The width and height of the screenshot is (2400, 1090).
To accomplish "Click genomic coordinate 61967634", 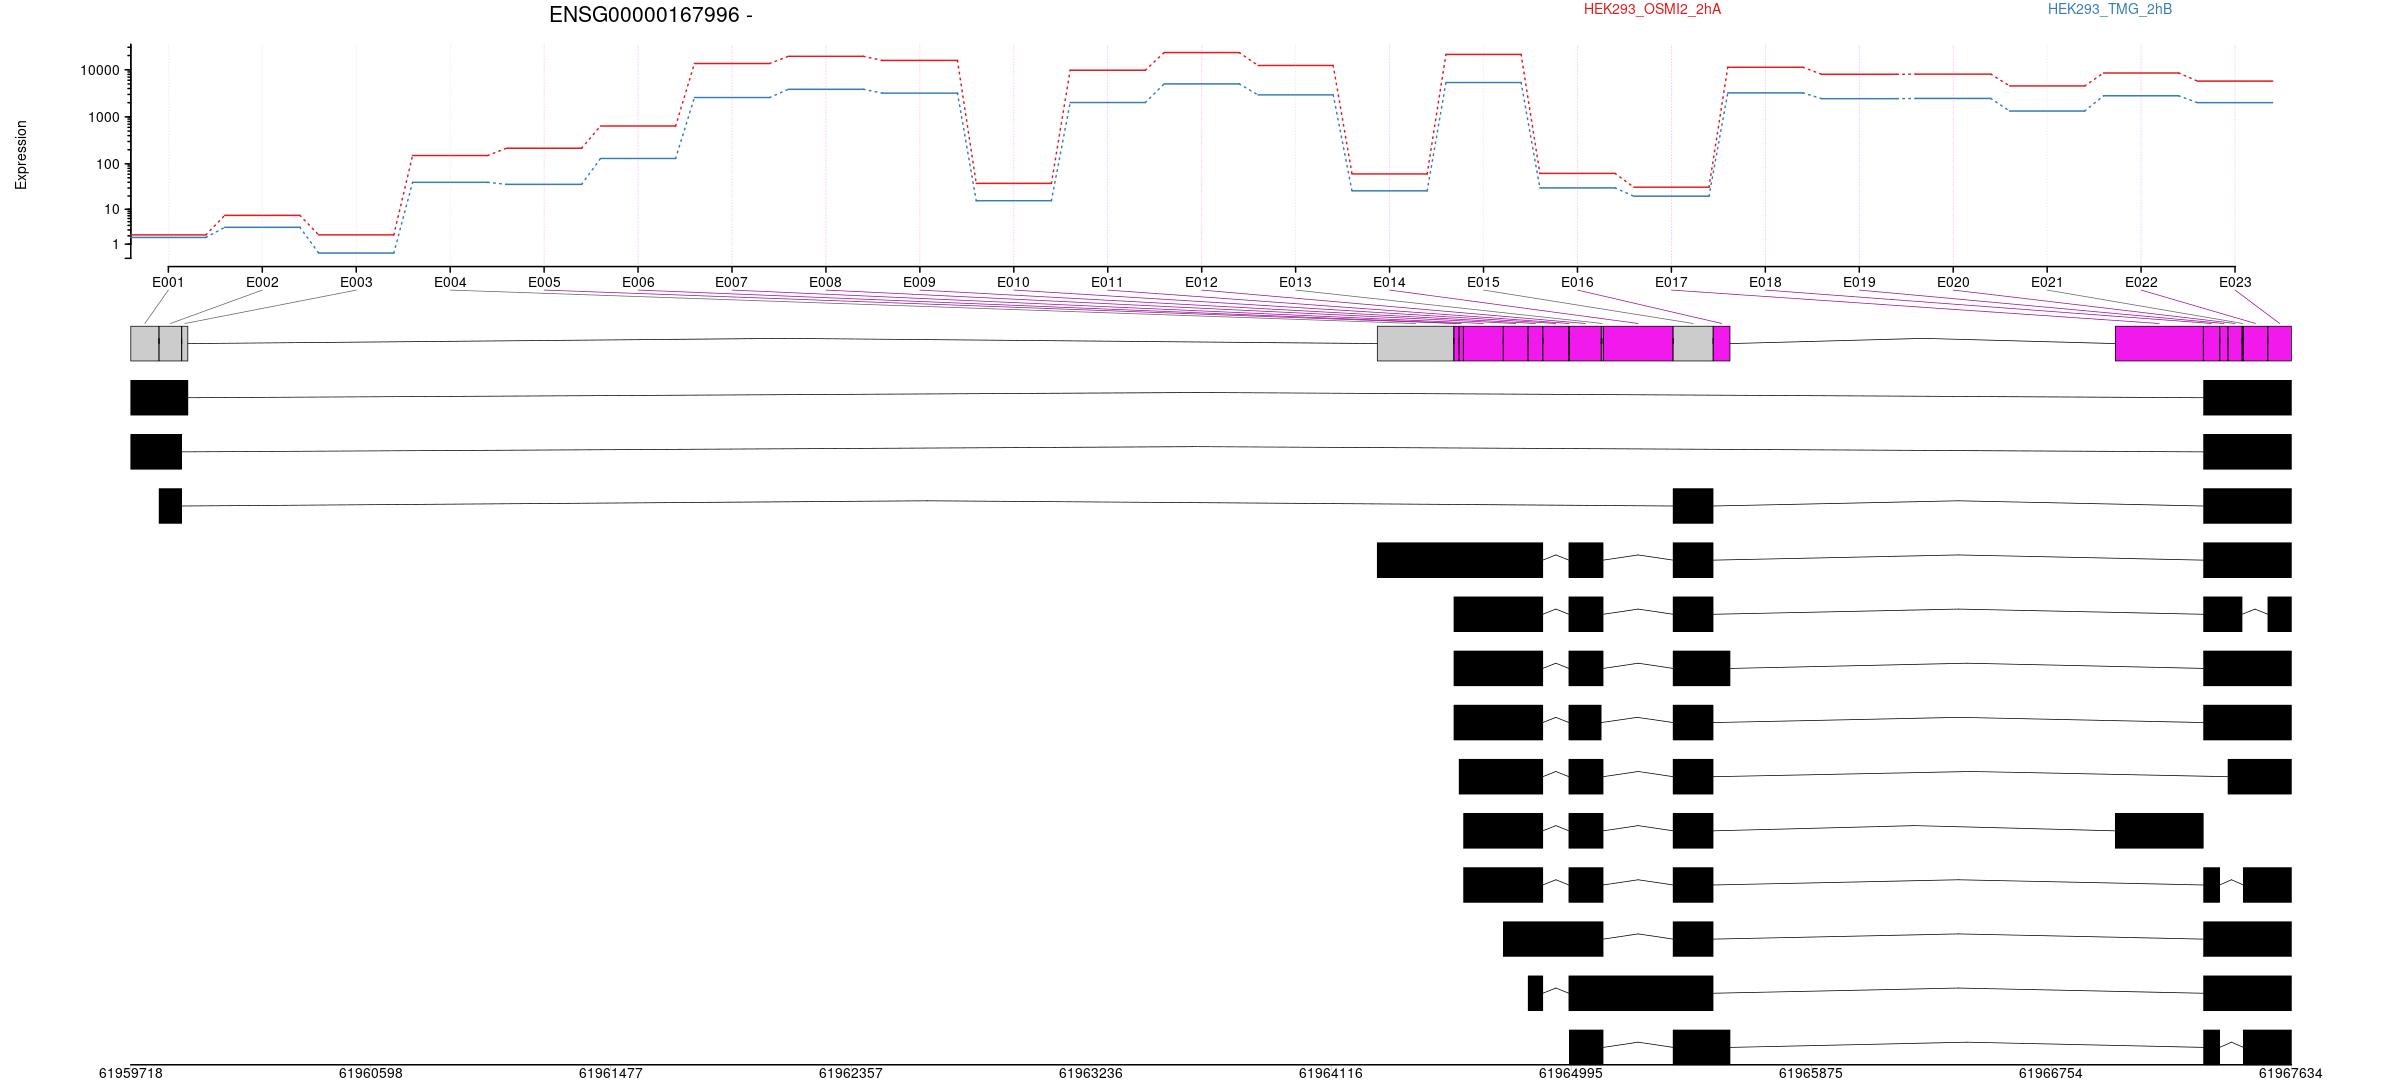I will click(x=2290, y=1073).
